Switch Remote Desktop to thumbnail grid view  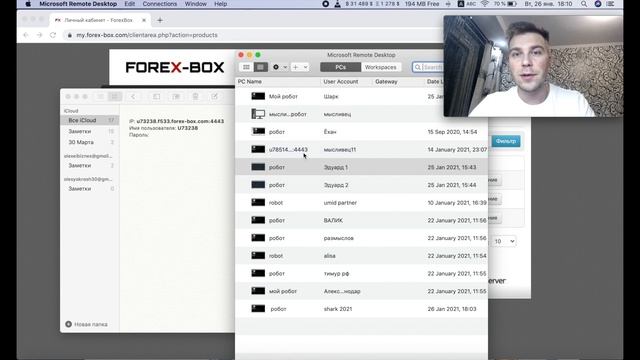click(246, 67)
